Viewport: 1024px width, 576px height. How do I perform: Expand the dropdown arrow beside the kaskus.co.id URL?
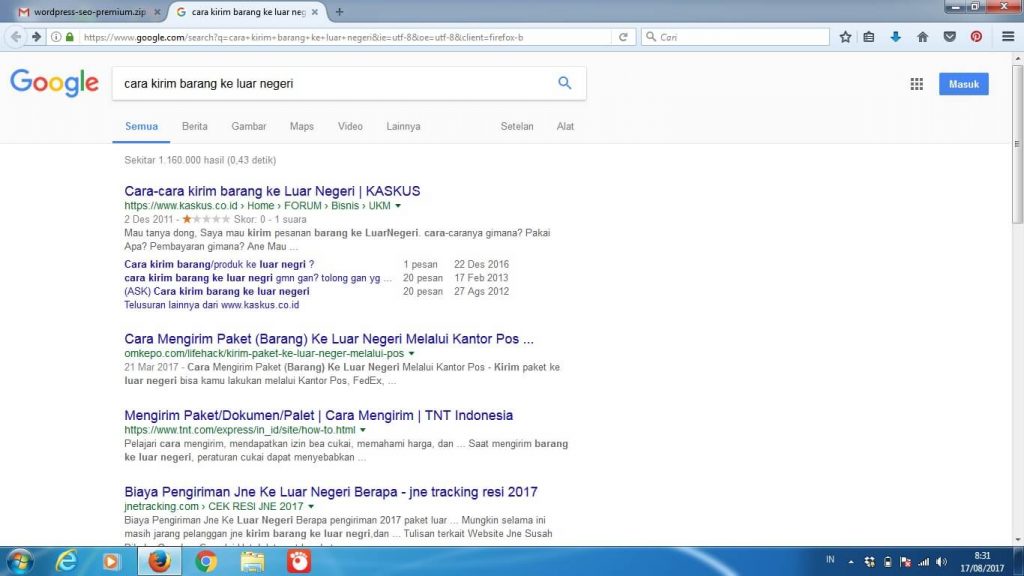point(398,206)
